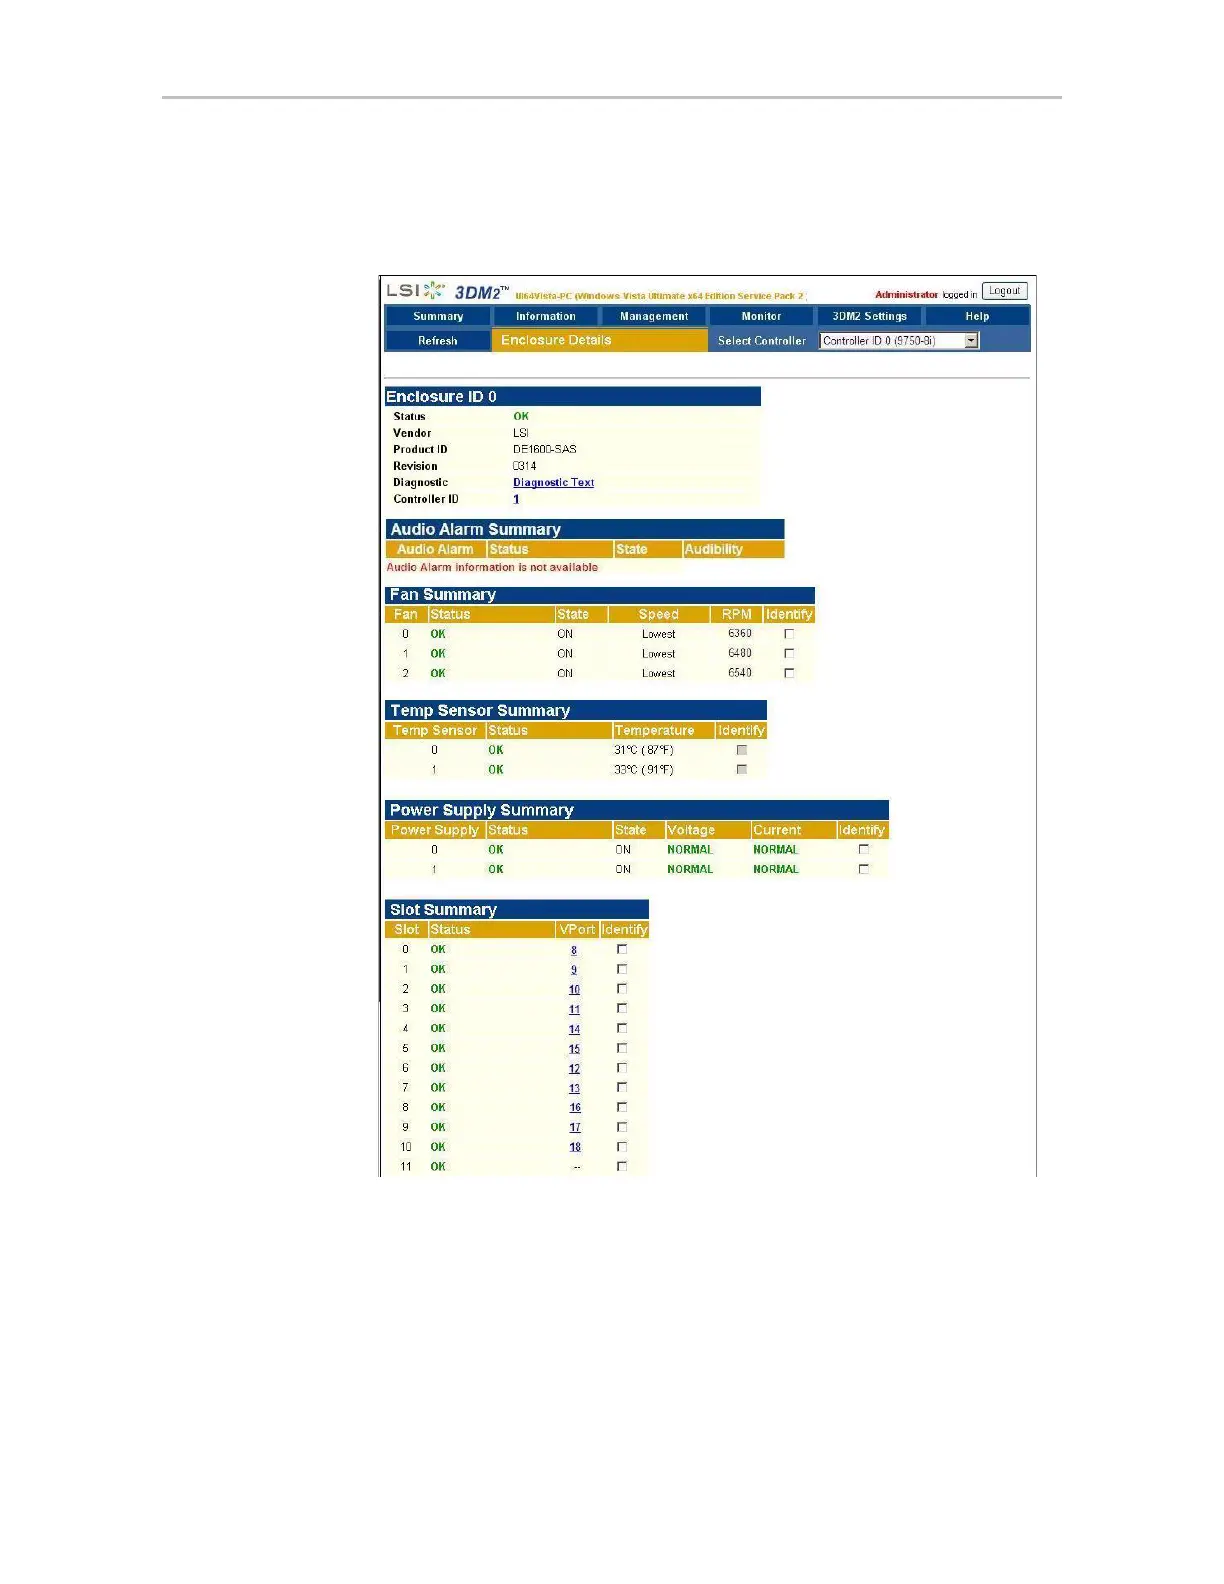
Task: Open VPort 14 link
Action: pos(574,1029)
